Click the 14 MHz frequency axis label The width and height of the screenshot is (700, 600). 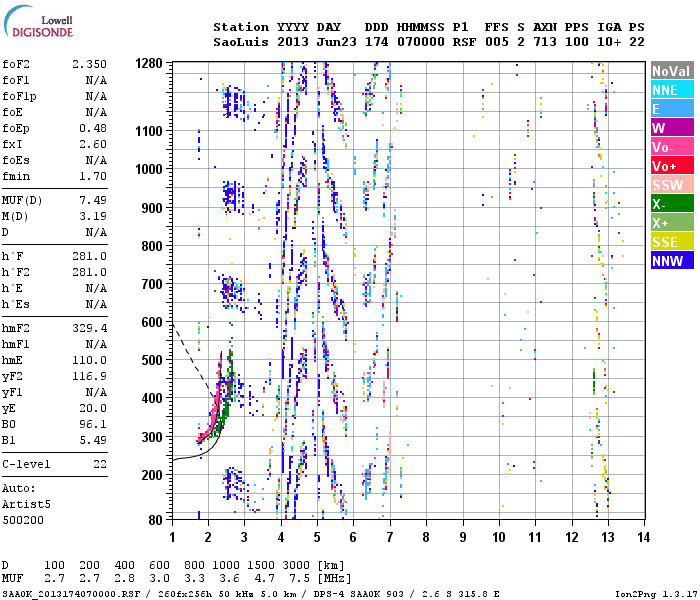(x=643, y=537)
